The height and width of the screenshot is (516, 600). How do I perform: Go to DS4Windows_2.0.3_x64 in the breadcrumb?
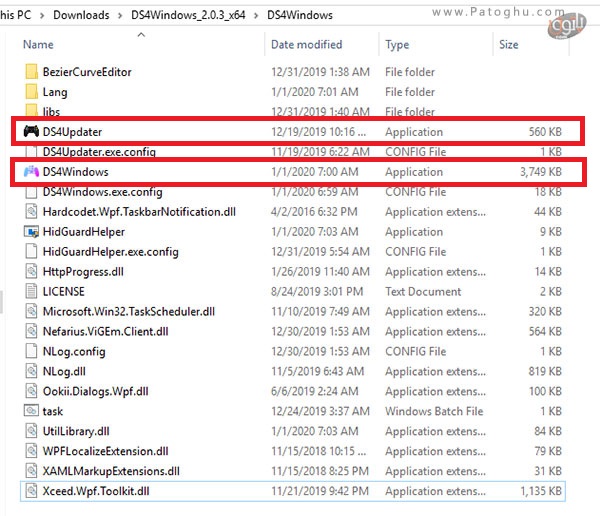click(188, 15)
